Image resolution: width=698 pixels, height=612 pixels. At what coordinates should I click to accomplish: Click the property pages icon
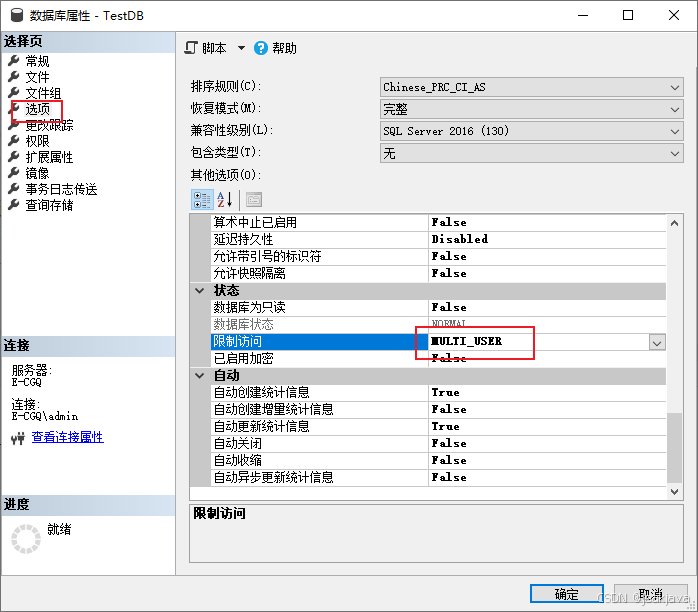tap(254, 200)
